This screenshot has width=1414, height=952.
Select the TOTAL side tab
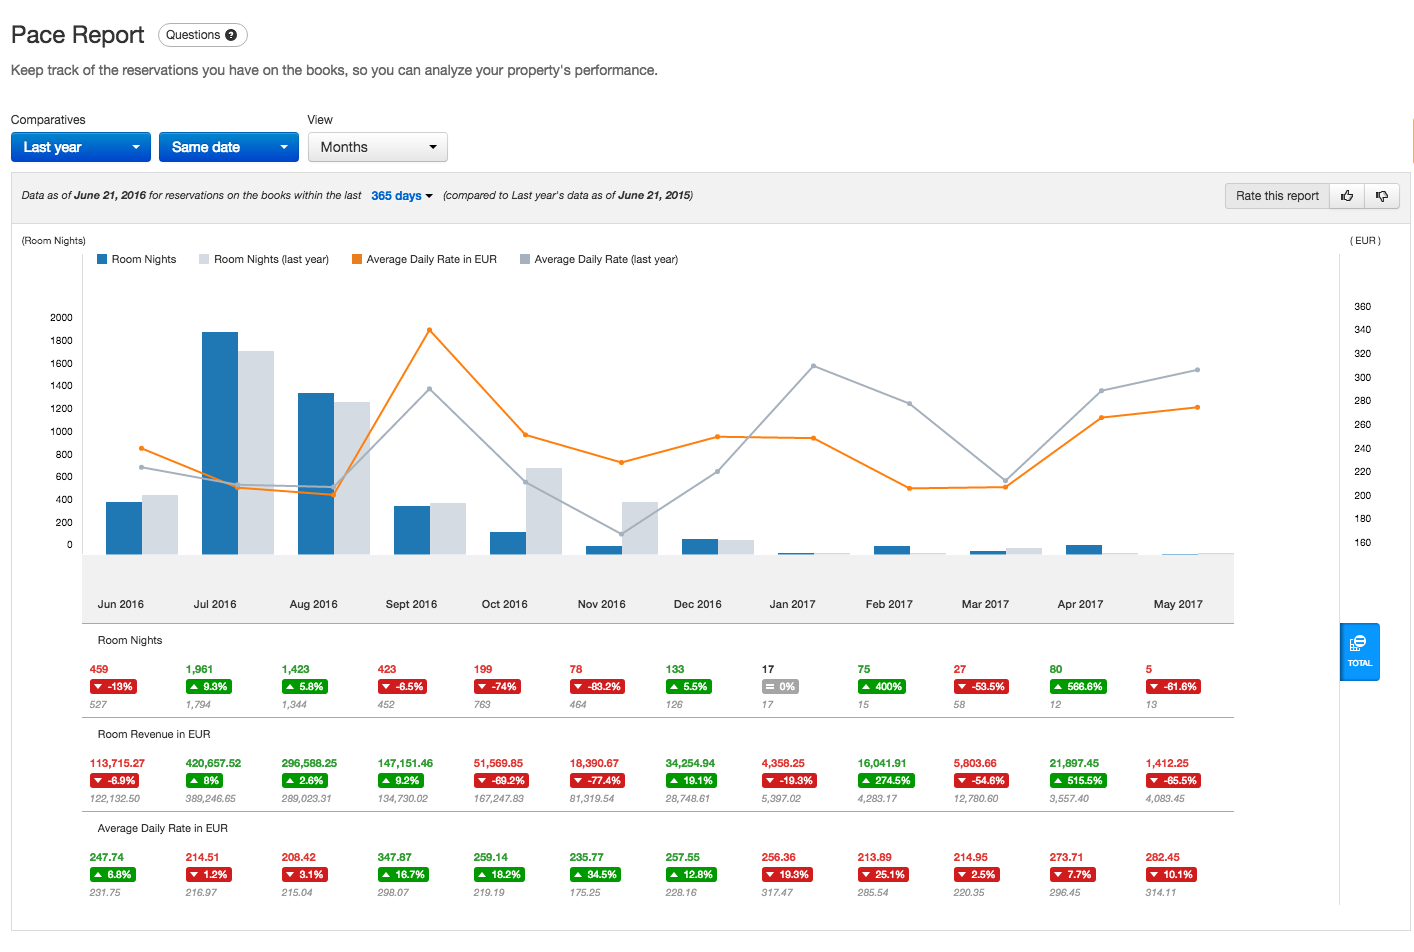pos(1359,652)
